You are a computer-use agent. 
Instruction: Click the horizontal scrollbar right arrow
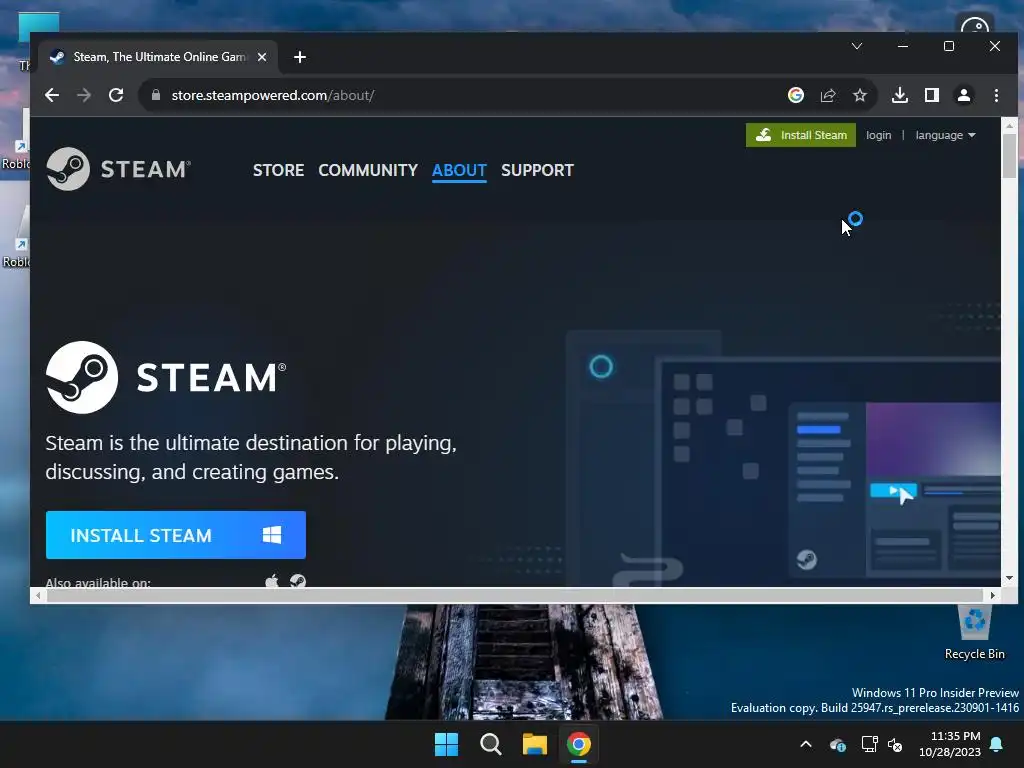pos(993,596)
